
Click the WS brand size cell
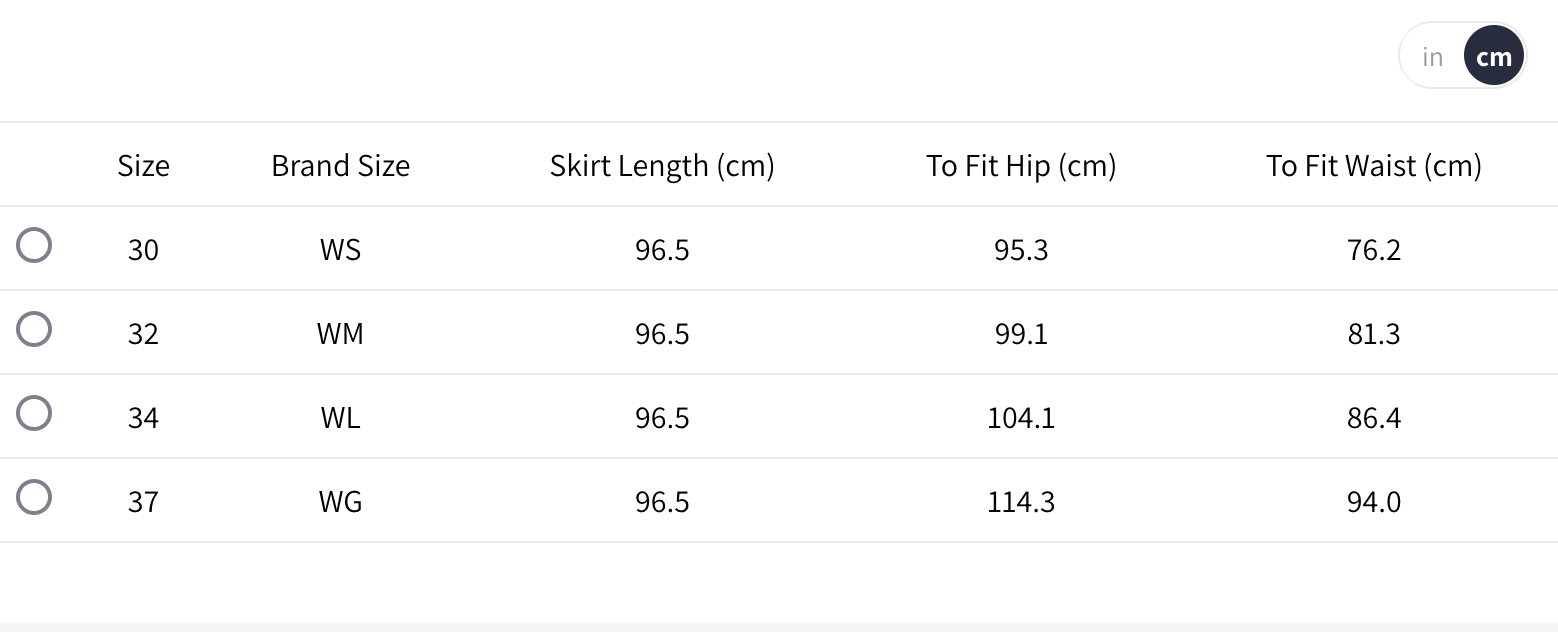click(x=340, y=250)
